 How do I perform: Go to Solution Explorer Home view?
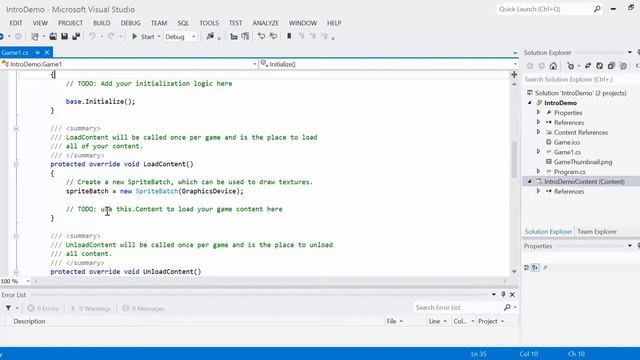click(x=553, y=66)
